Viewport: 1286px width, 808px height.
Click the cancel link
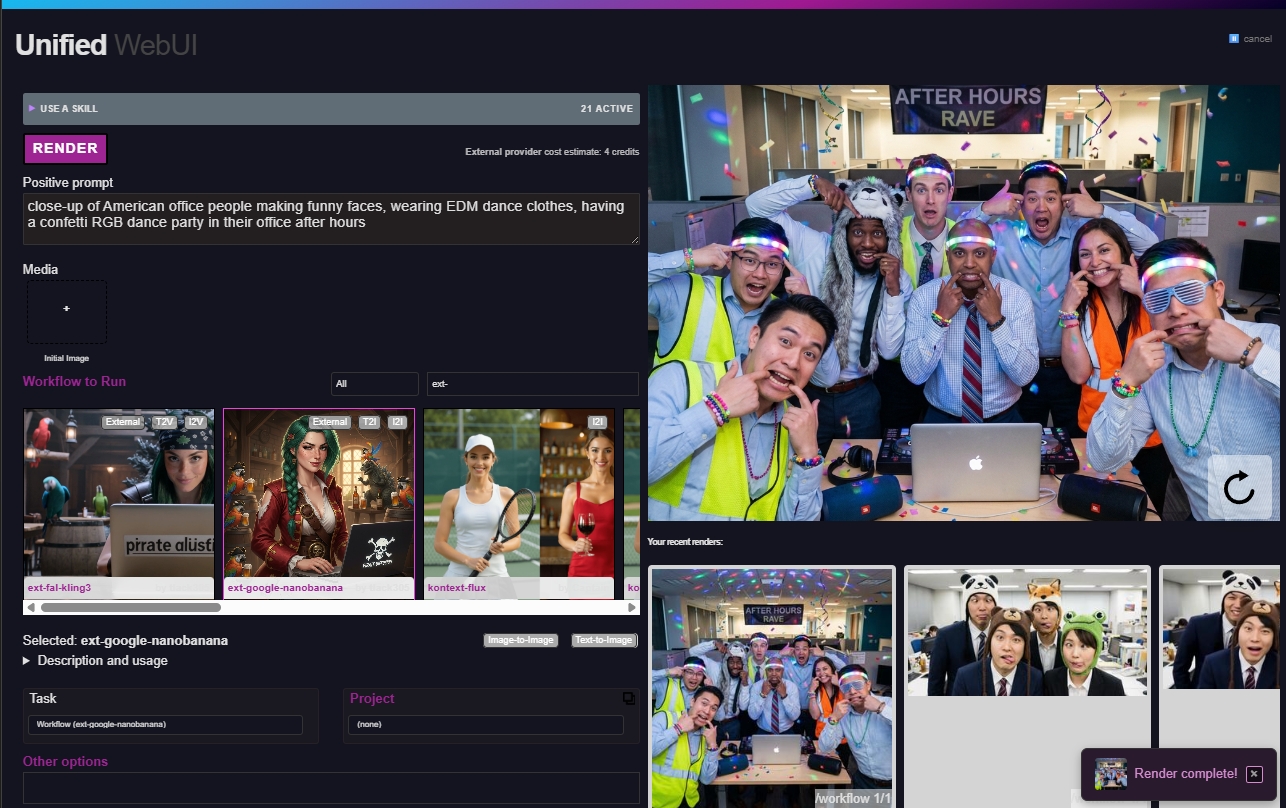pyautogui.click(x=1257, y=39)
